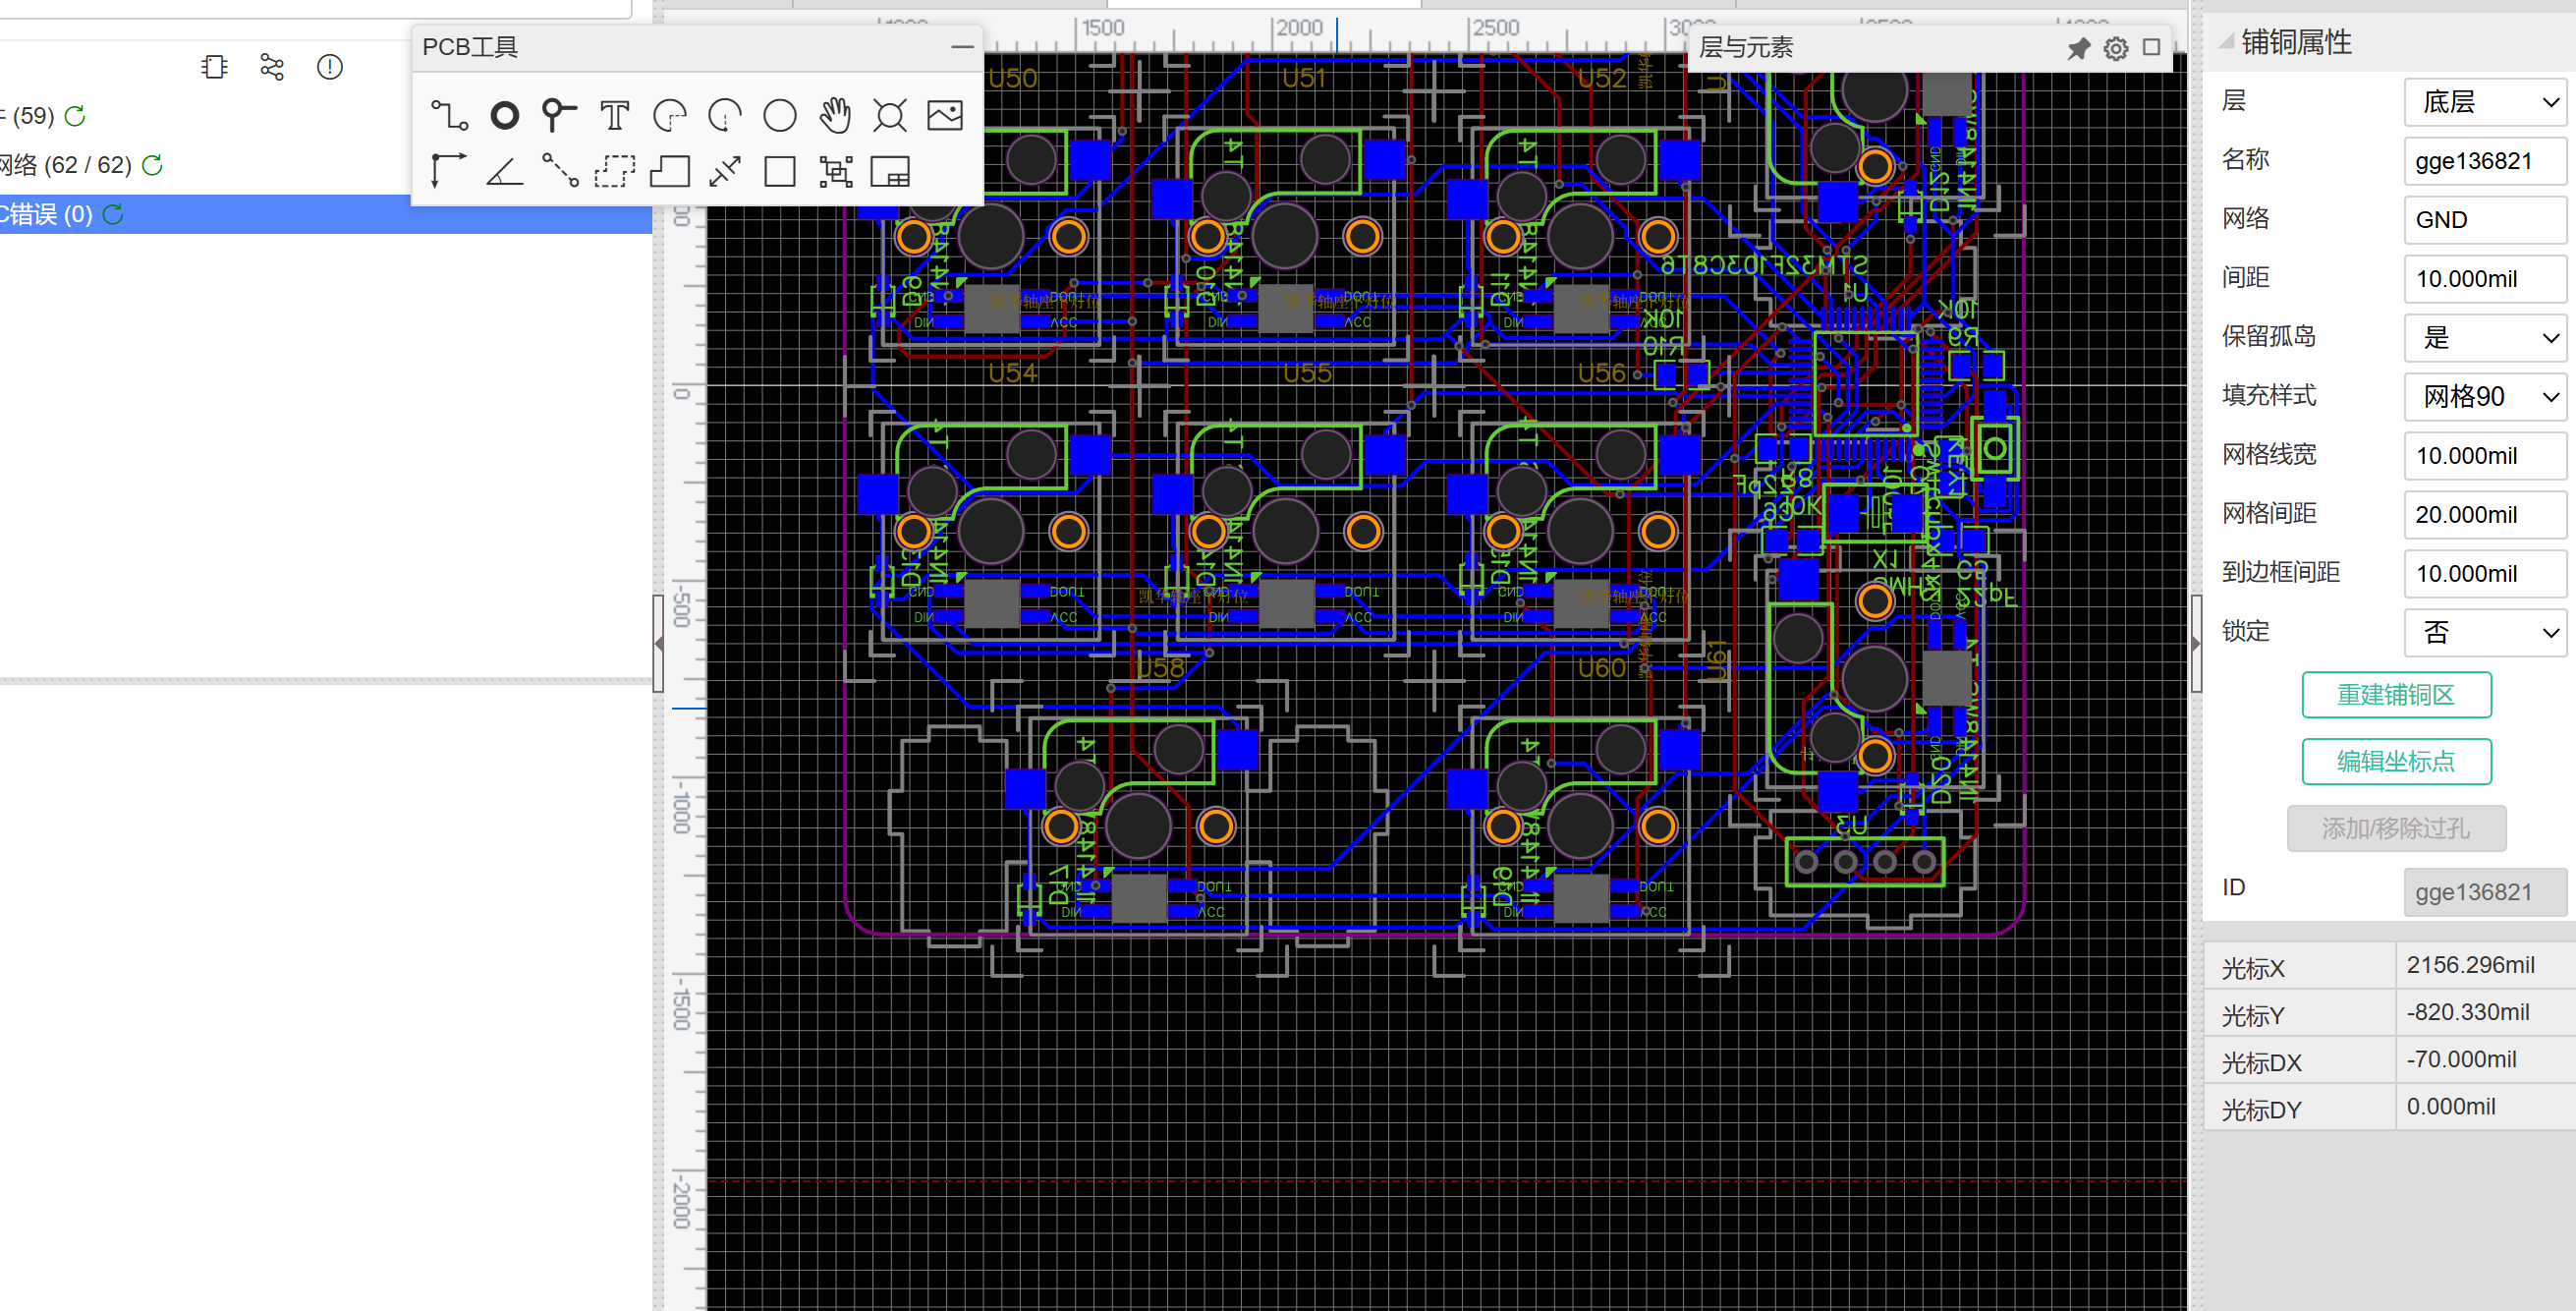
Task: Open the 保留孤岛 dropdown
Action: point(2484,338)
